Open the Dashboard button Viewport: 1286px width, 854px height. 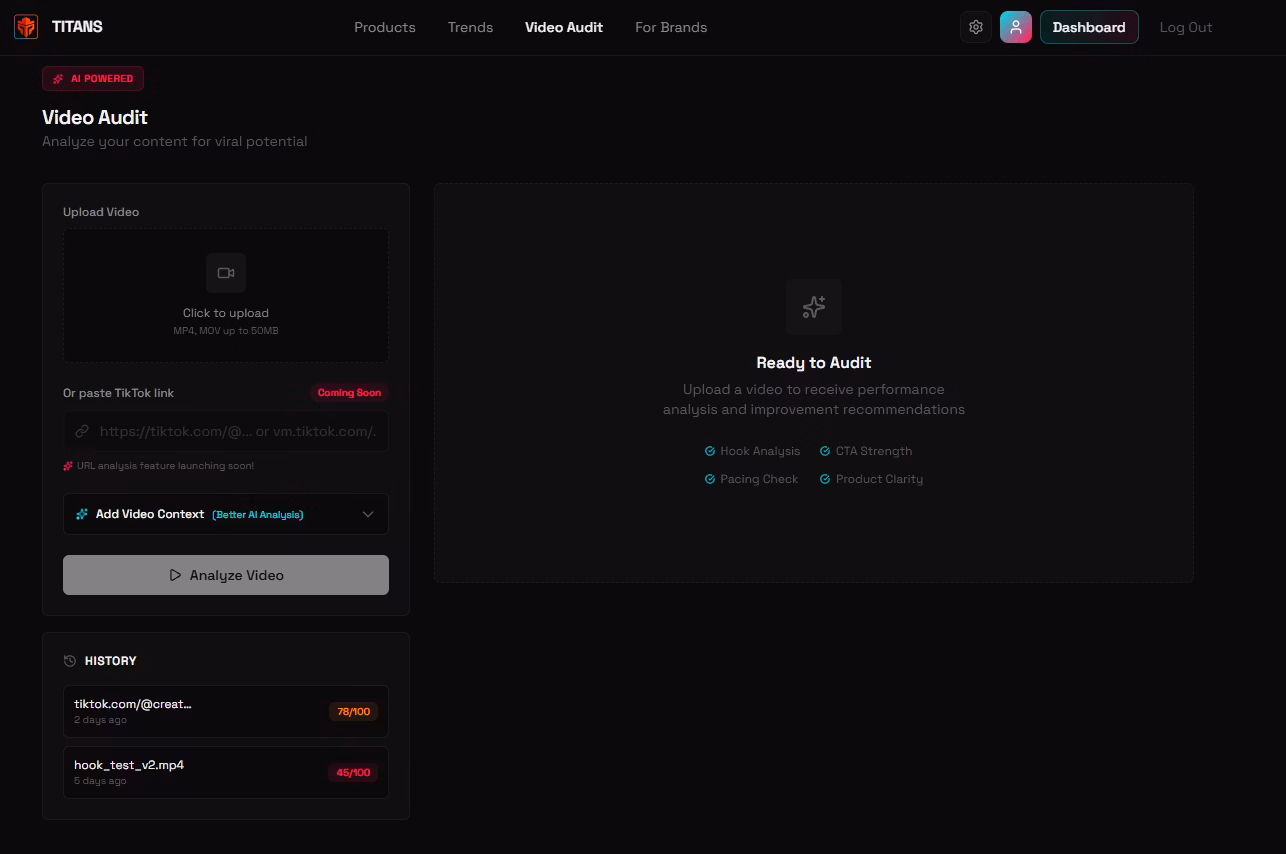tap(1088, 27)
